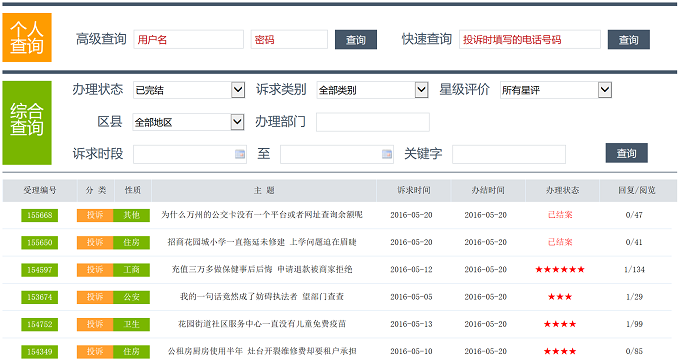This screenshot has height=360, width=680.
Task: Click the orange 个人查询 tile
Action: tap(27, 37)
